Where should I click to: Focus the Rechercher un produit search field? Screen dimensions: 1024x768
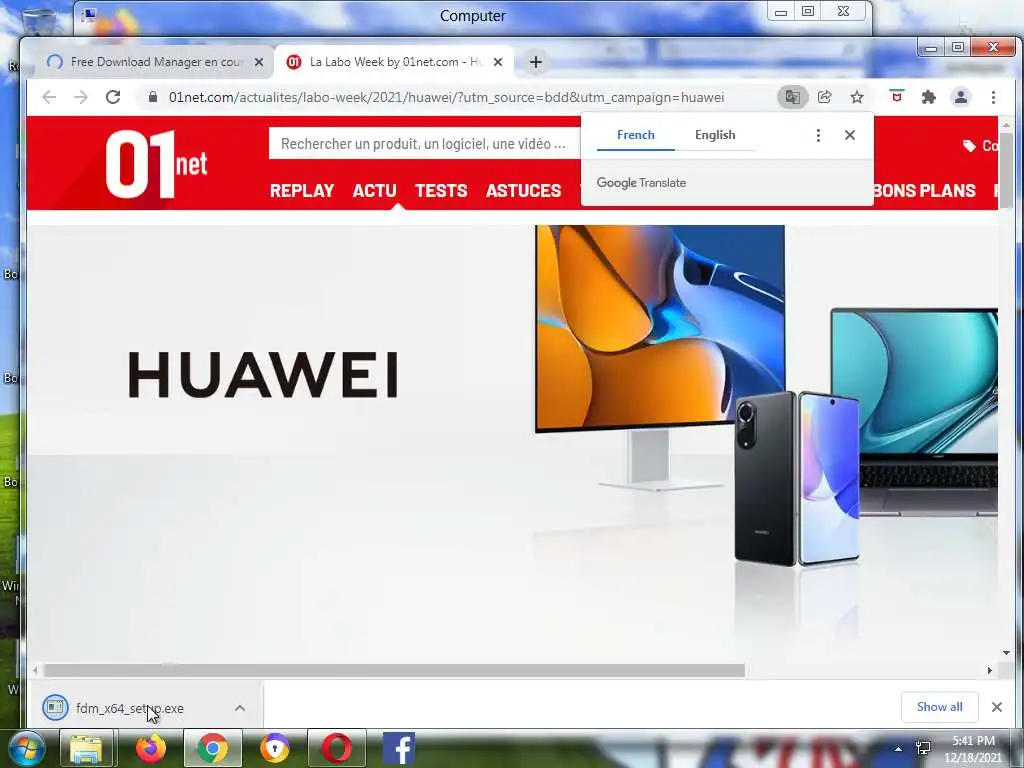(x=424, y=144)
